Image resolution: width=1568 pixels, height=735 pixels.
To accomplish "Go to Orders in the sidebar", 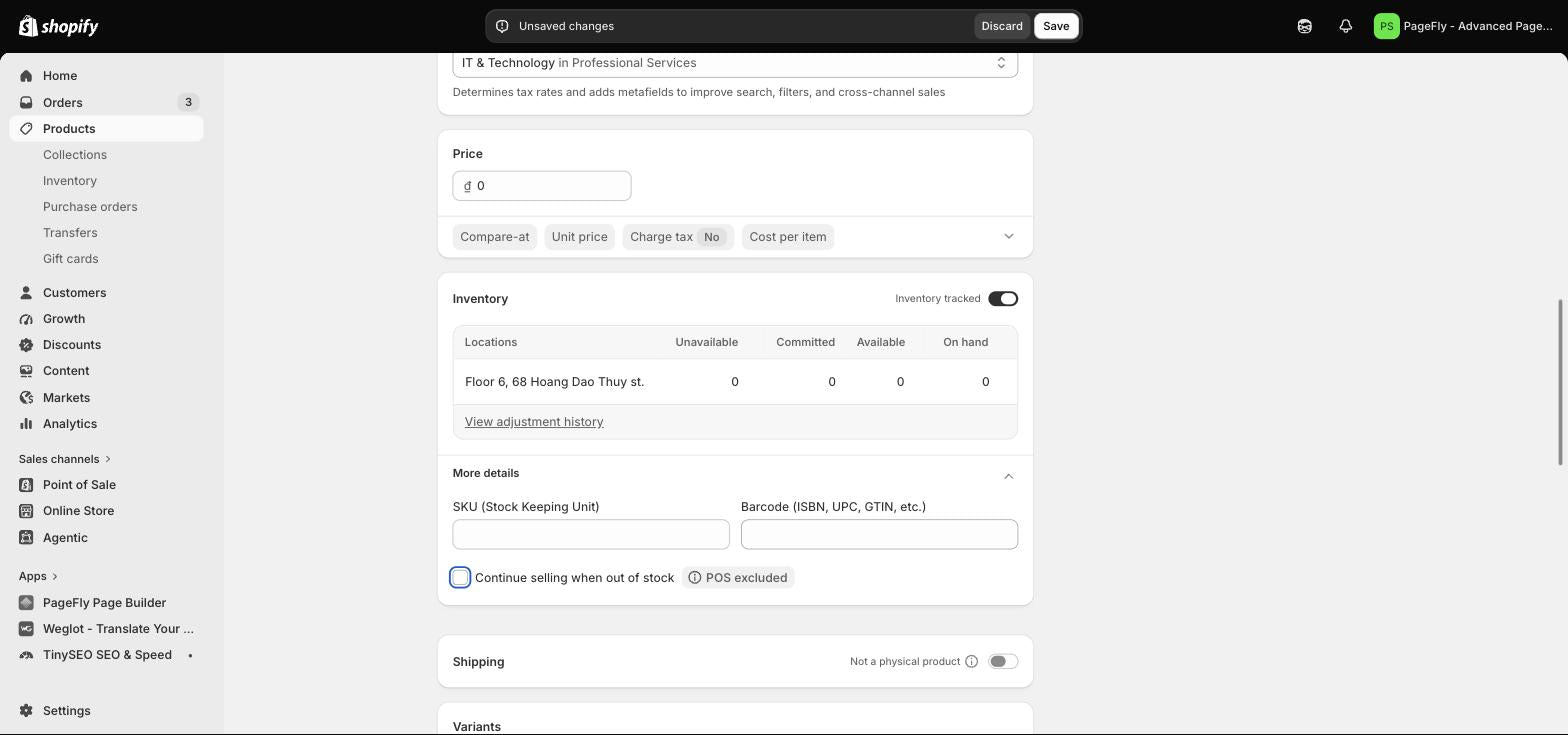I will (x=63, y=102).
